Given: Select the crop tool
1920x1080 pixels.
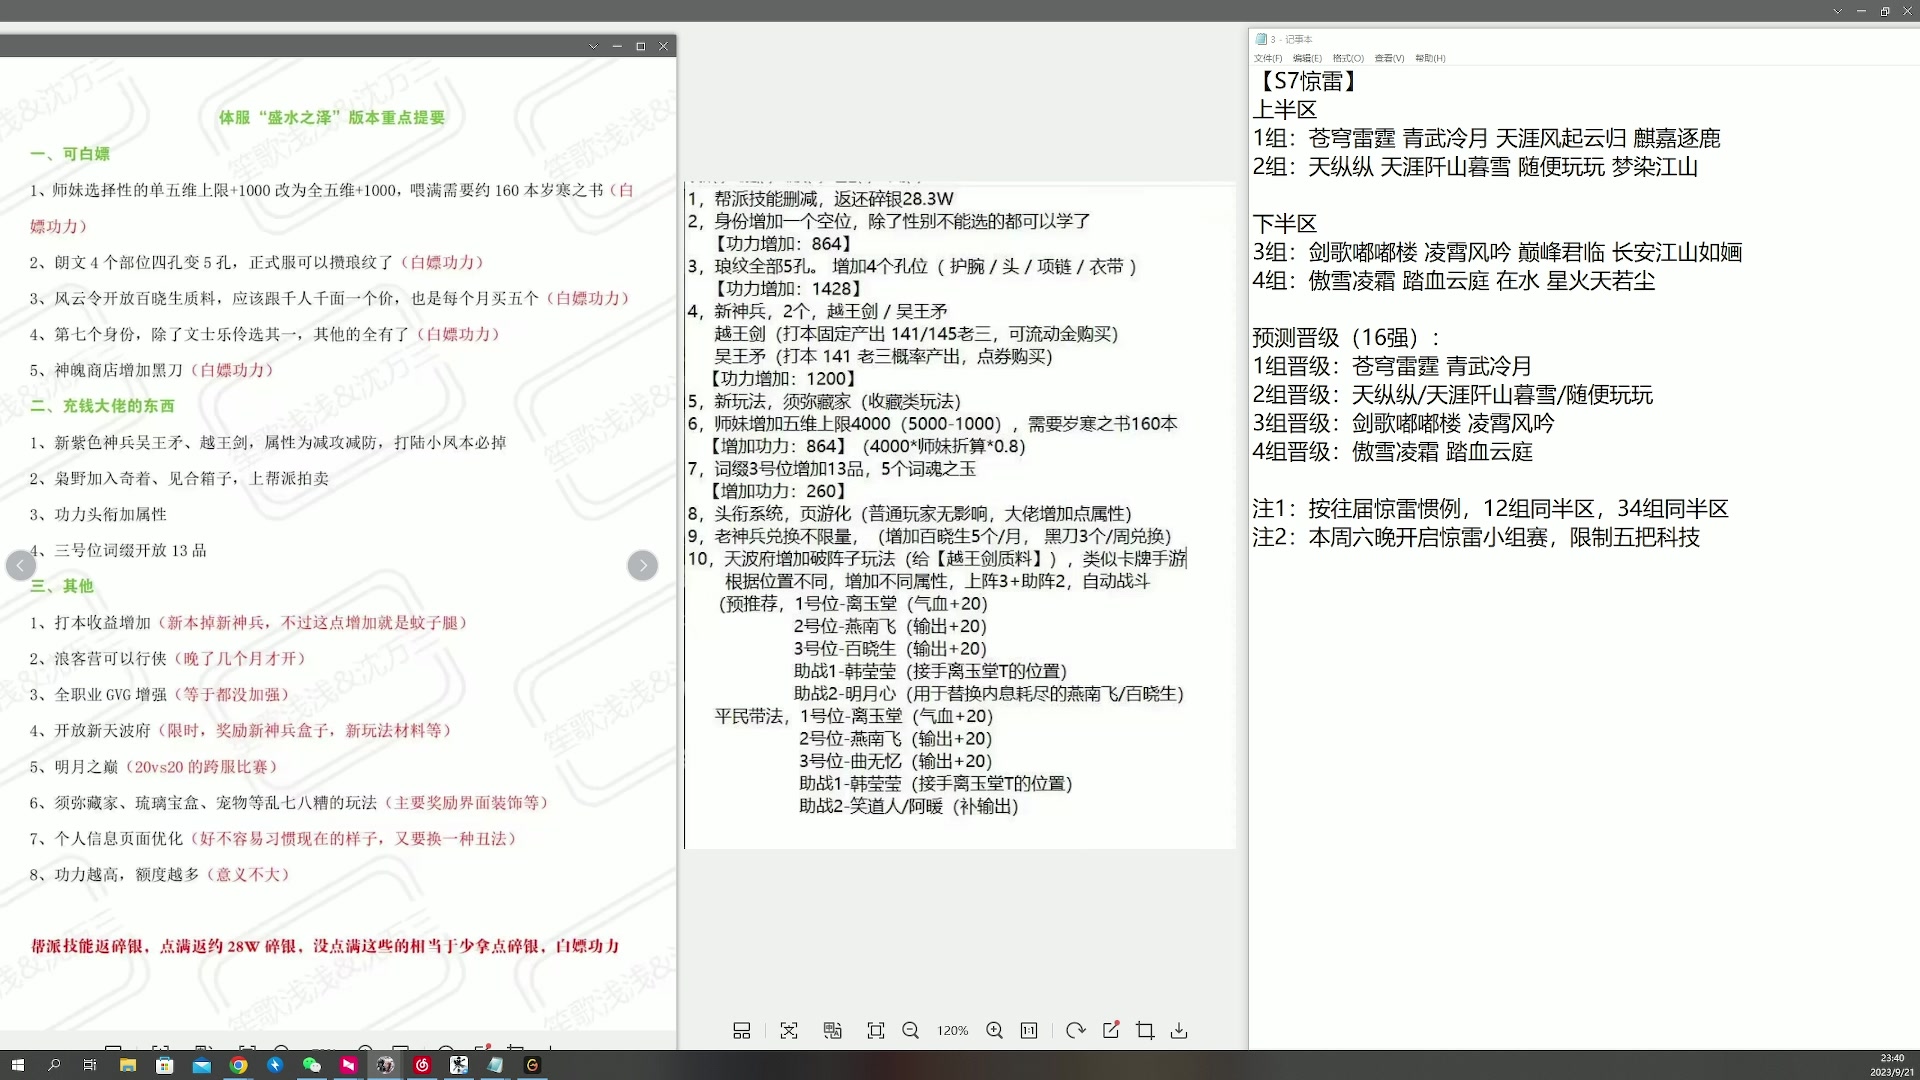Looking at the screenshot, I should click(1145, 1030).
